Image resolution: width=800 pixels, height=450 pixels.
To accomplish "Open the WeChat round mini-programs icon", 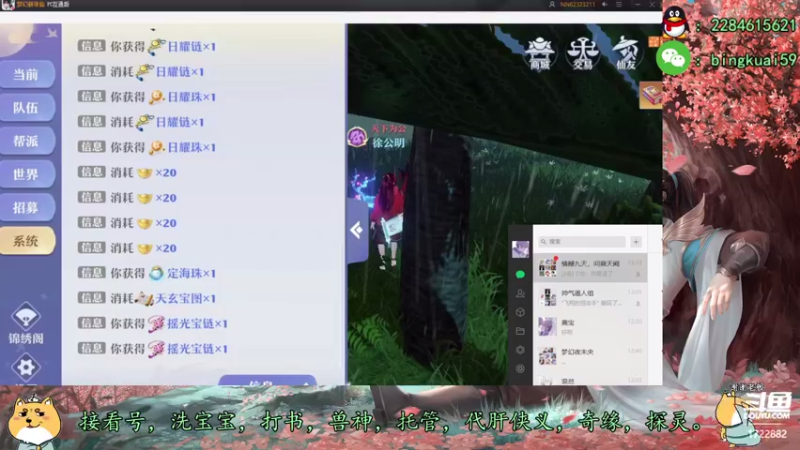I will [x=520, y=368].
